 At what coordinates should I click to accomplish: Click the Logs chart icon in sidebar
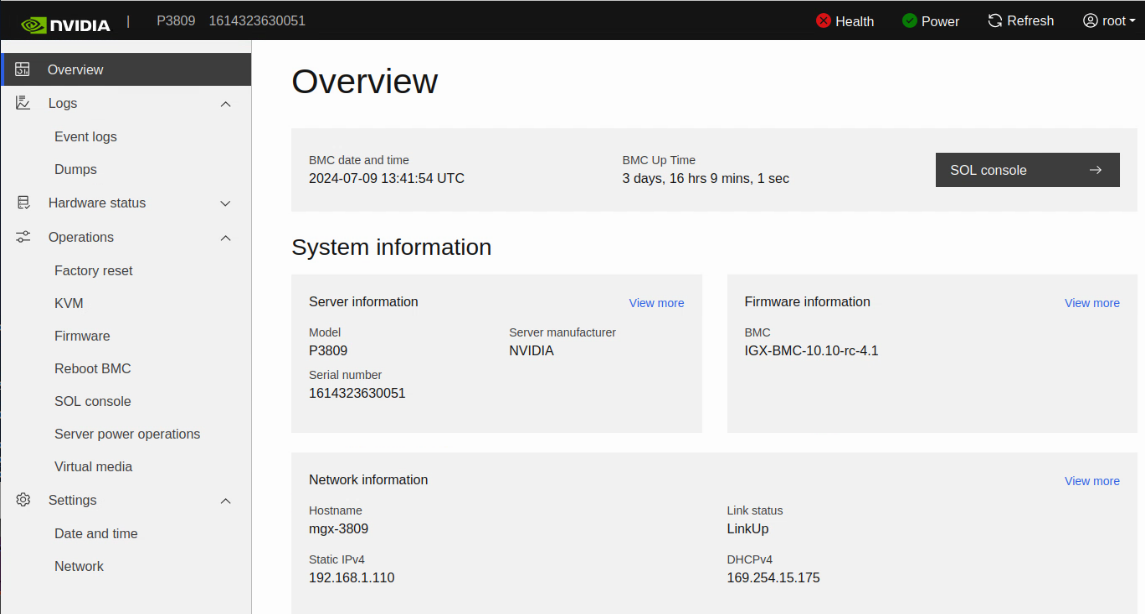click(x=23, y=103)
